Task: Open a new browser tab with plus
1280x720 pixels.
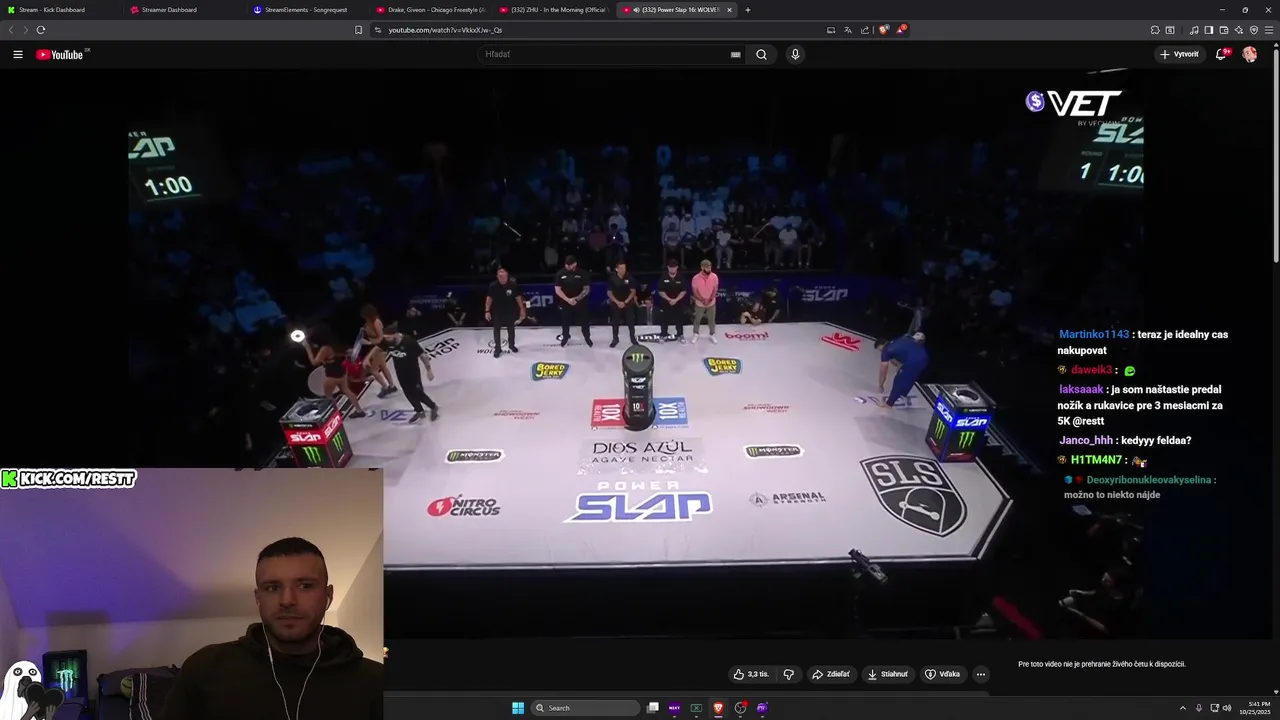Action: pos(748,10)
